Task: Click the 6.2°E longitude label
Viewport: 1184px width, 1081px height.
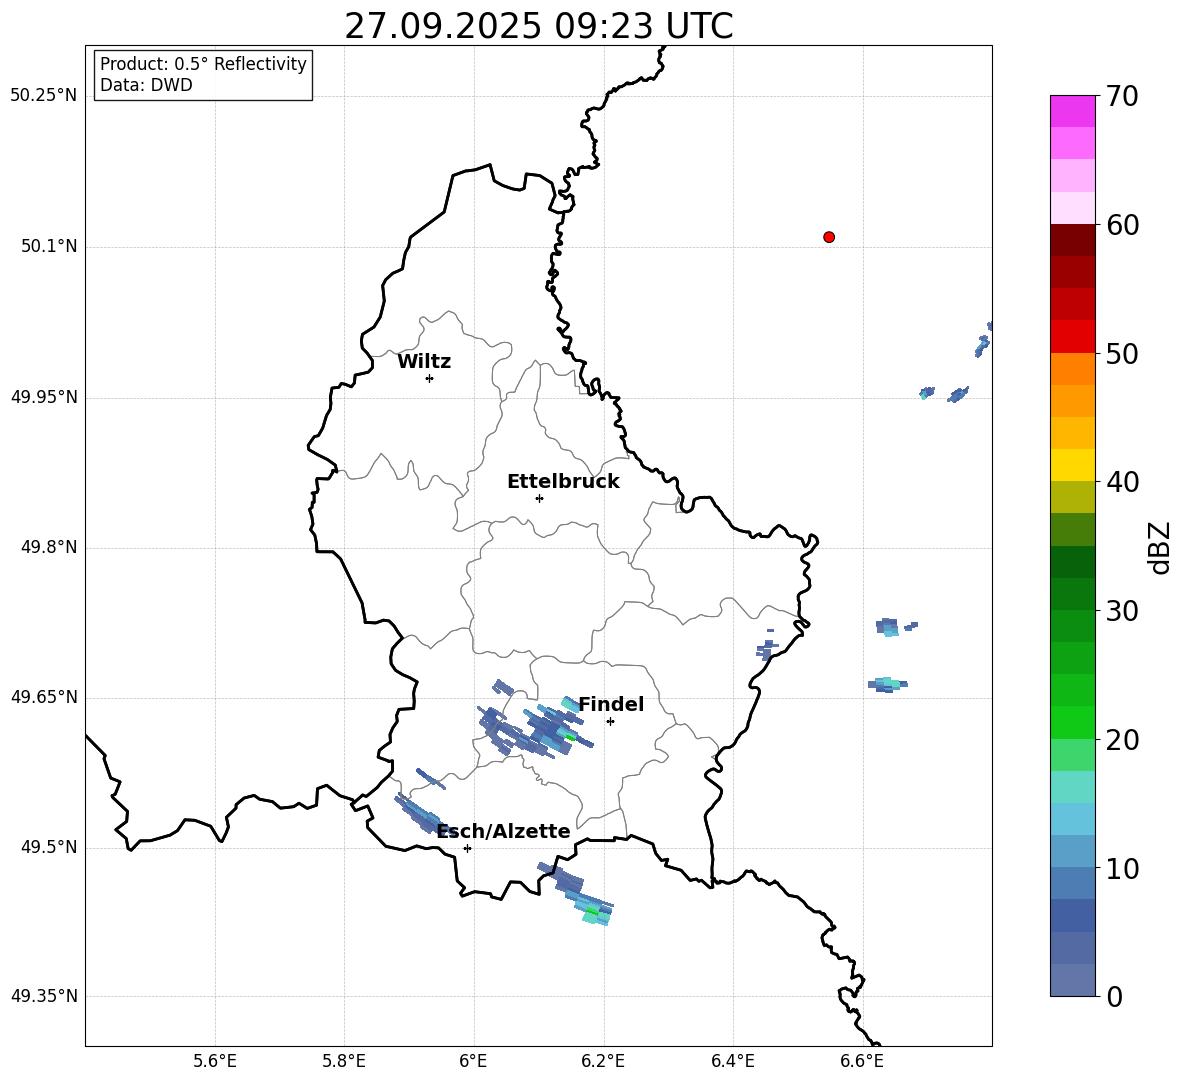Action: 603,1061
